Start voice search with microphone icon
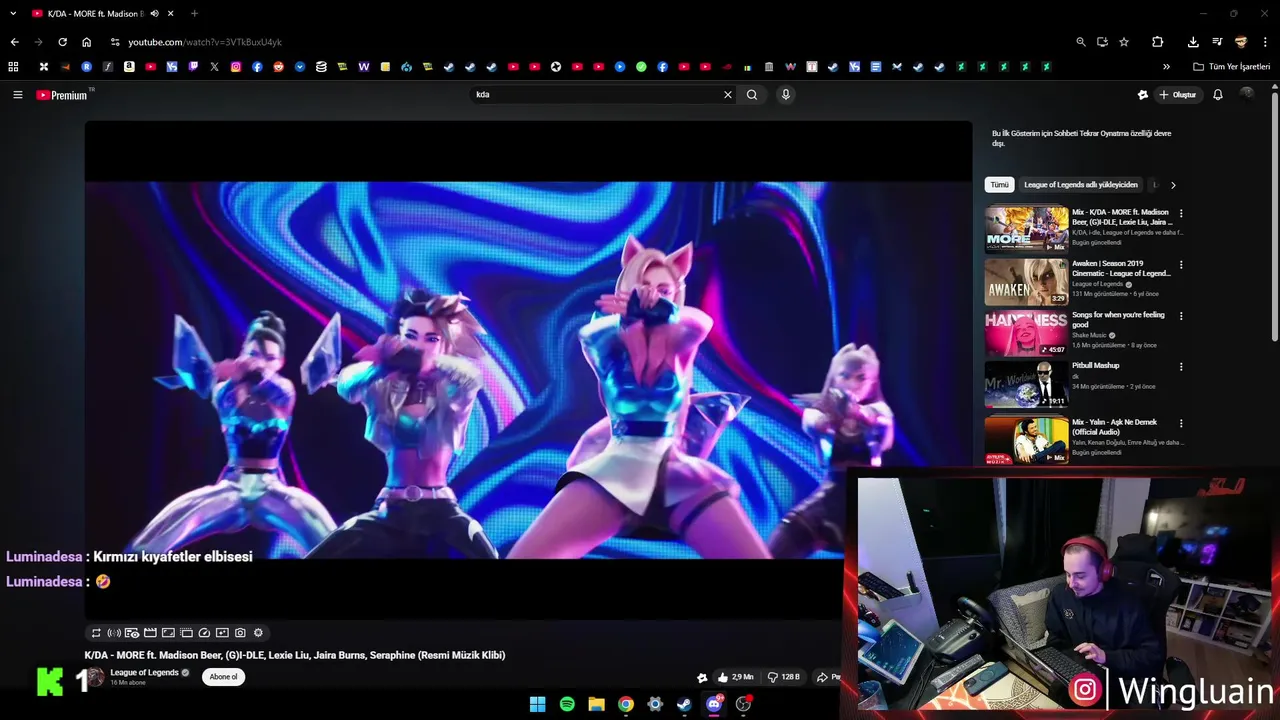 (786, 95)
